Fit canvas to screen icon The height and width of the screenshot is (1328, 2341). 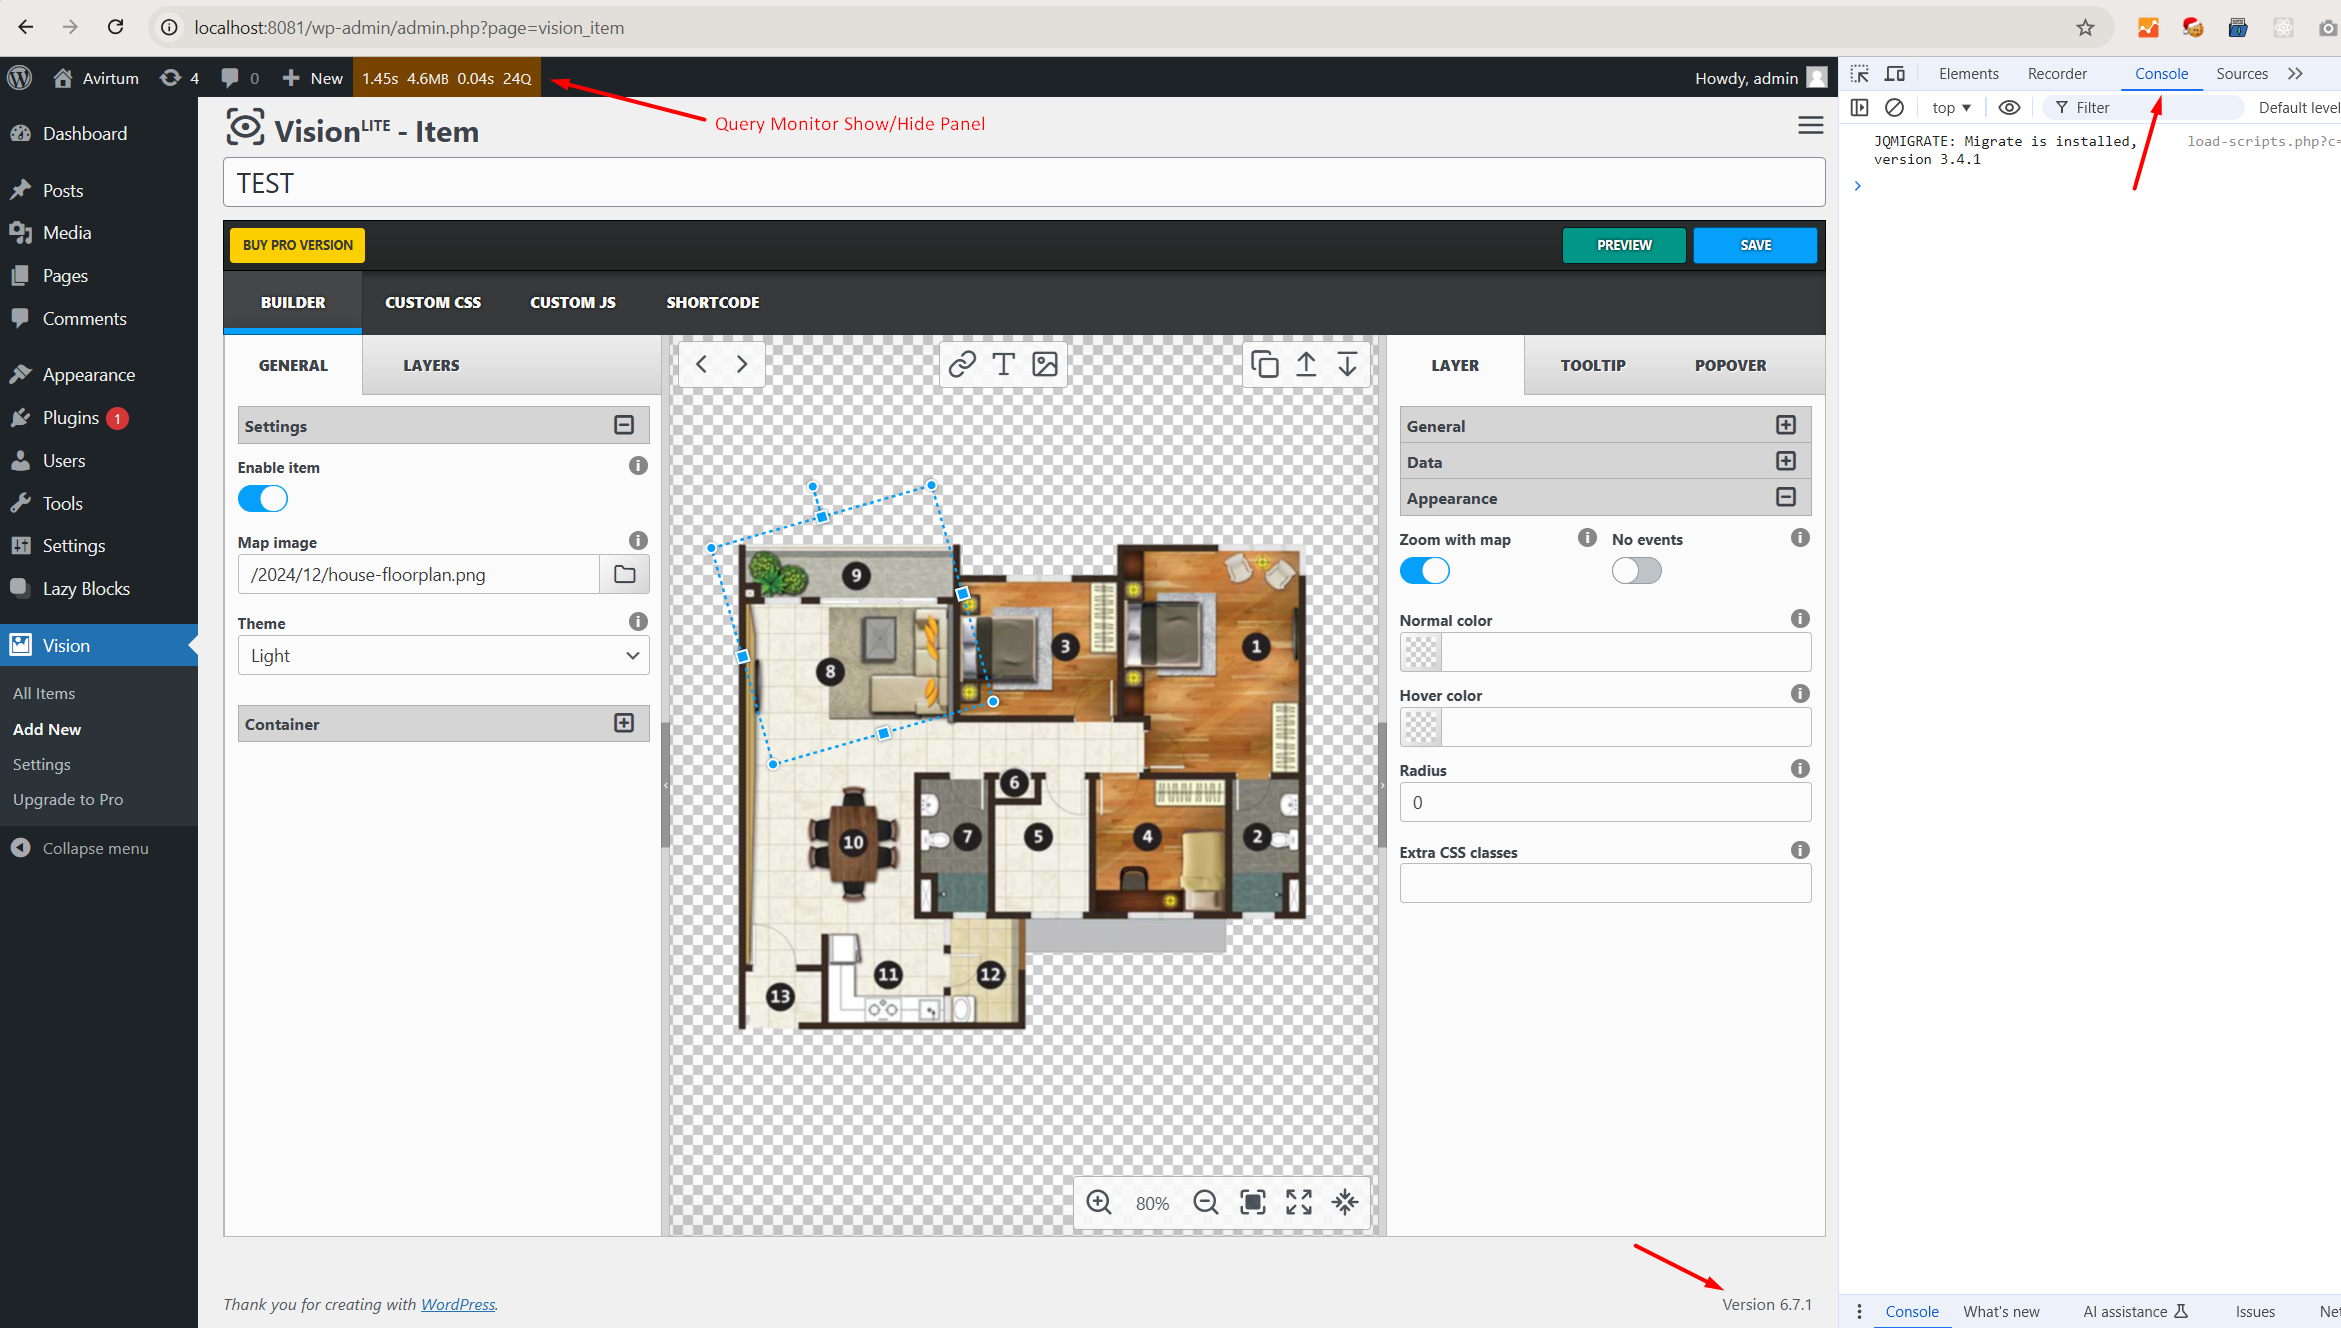(x=1253, y=1202)
